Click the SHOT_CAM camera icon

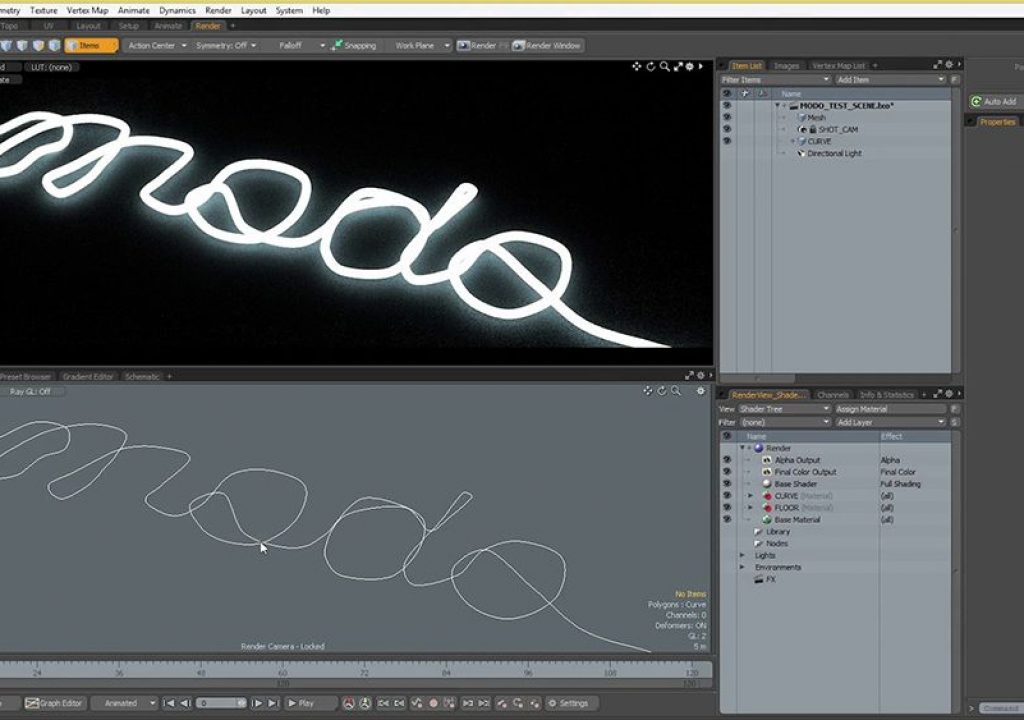point(803,129)
